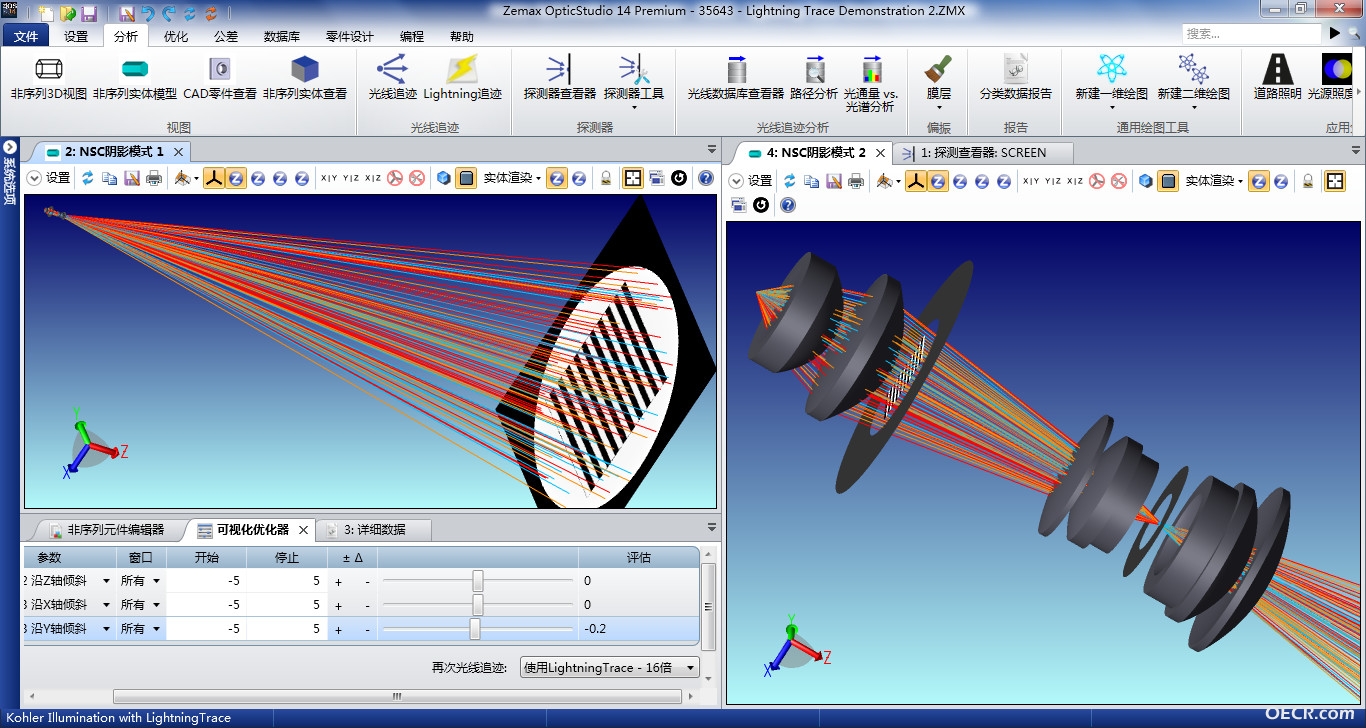Screen dimensions: 1366x728
Task: Click the plus button for 沿Y轴倾斜
Action: (338, 629)
